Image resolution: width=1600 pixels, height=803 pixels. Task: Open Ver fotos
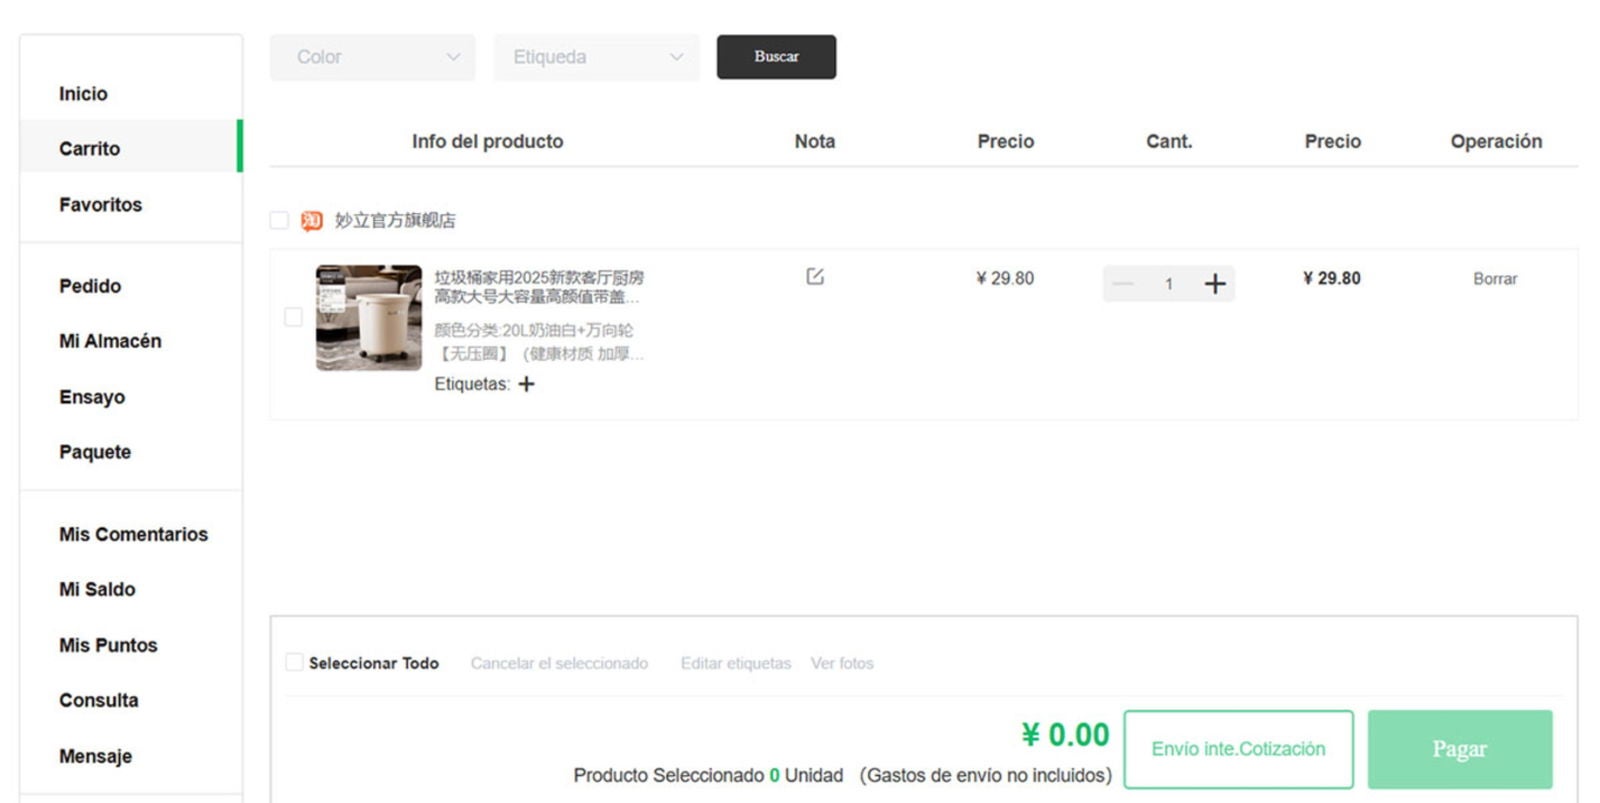(843, 662)
